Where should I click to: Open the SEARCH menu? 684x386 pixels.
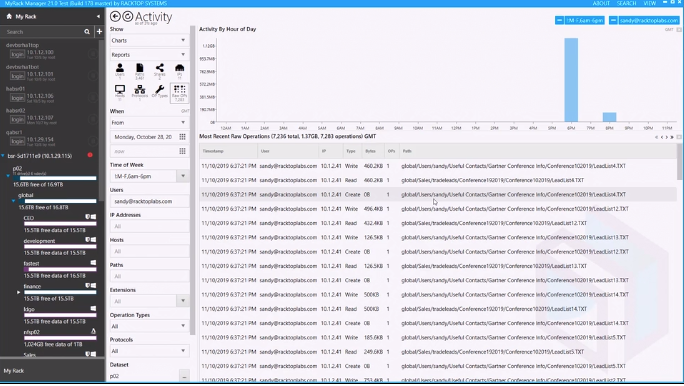click(x=626, y=3)
